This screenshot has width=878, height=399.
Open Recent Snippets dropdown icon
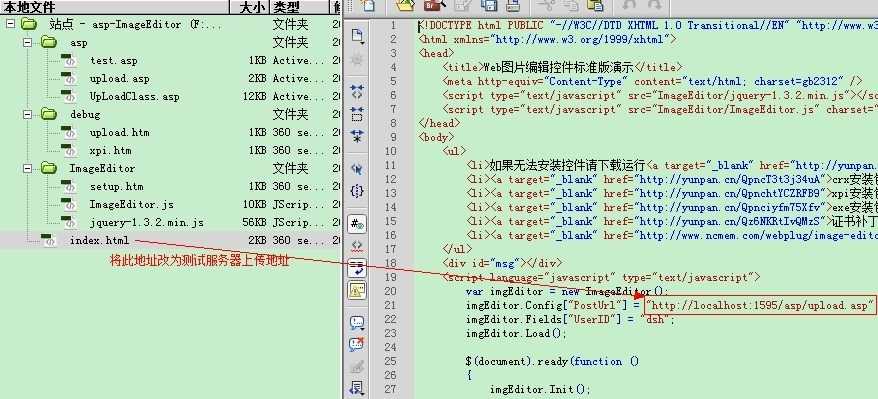coord(357,388)
